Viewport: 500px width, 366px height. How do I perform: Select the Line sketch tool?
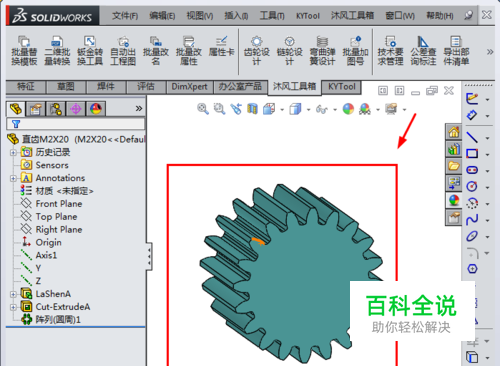[x=472, y=137]
